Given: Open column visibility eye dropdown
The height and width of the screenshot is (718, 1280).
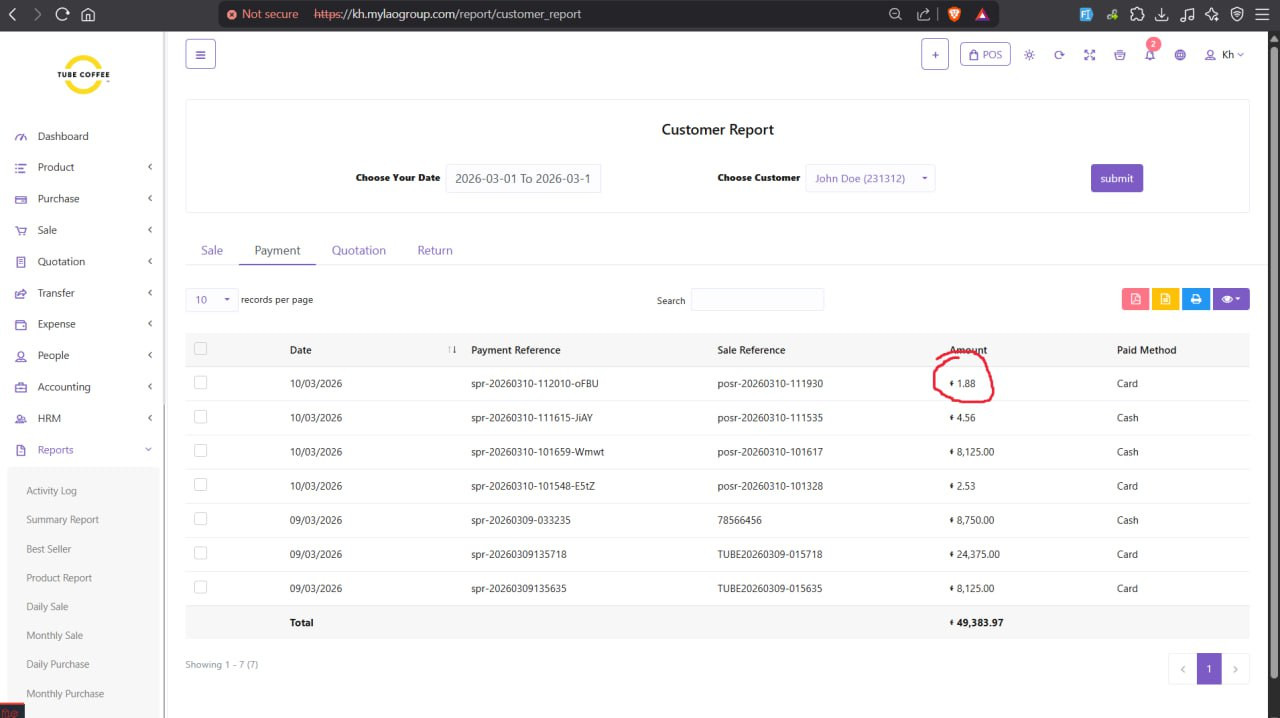Looking at the screenshot, I should [x=1231, y=298].
